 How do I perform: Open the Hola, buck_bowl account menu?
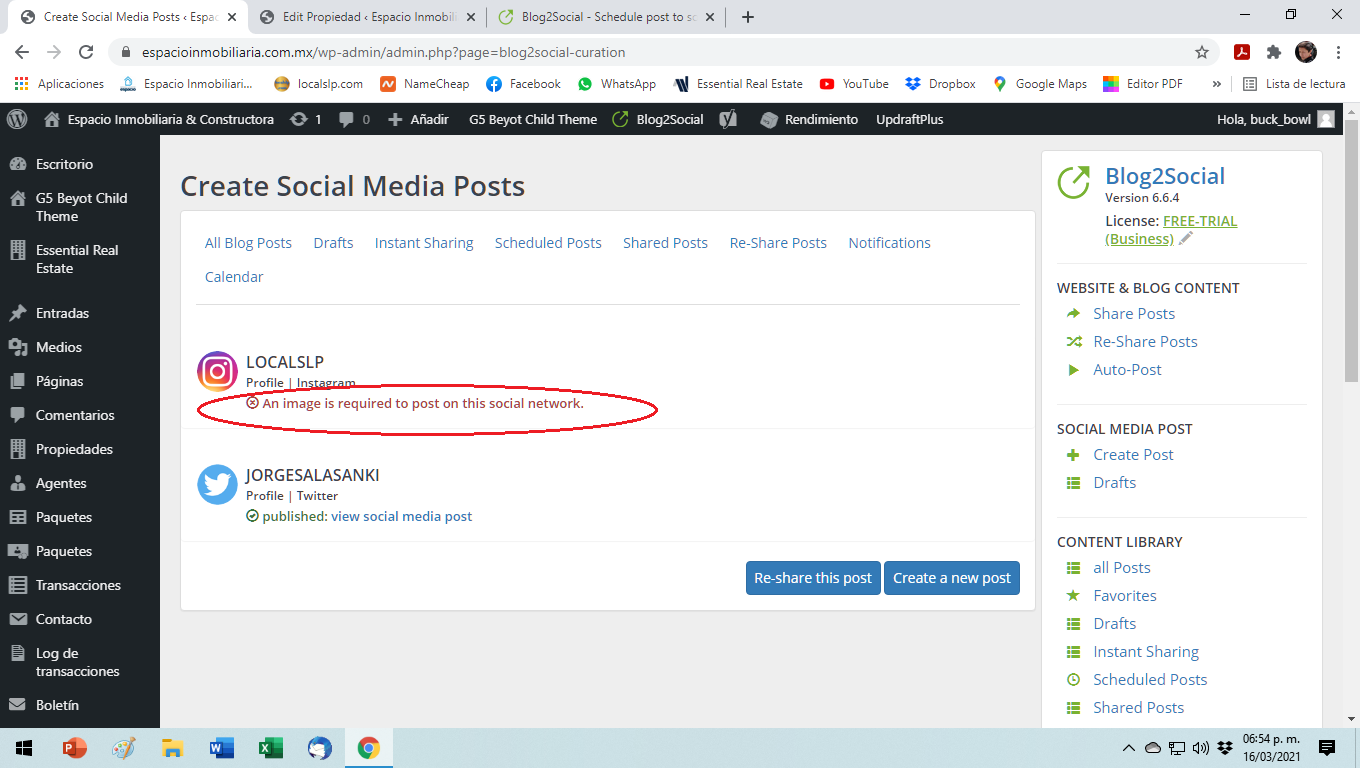click(x=1275, y=119)
